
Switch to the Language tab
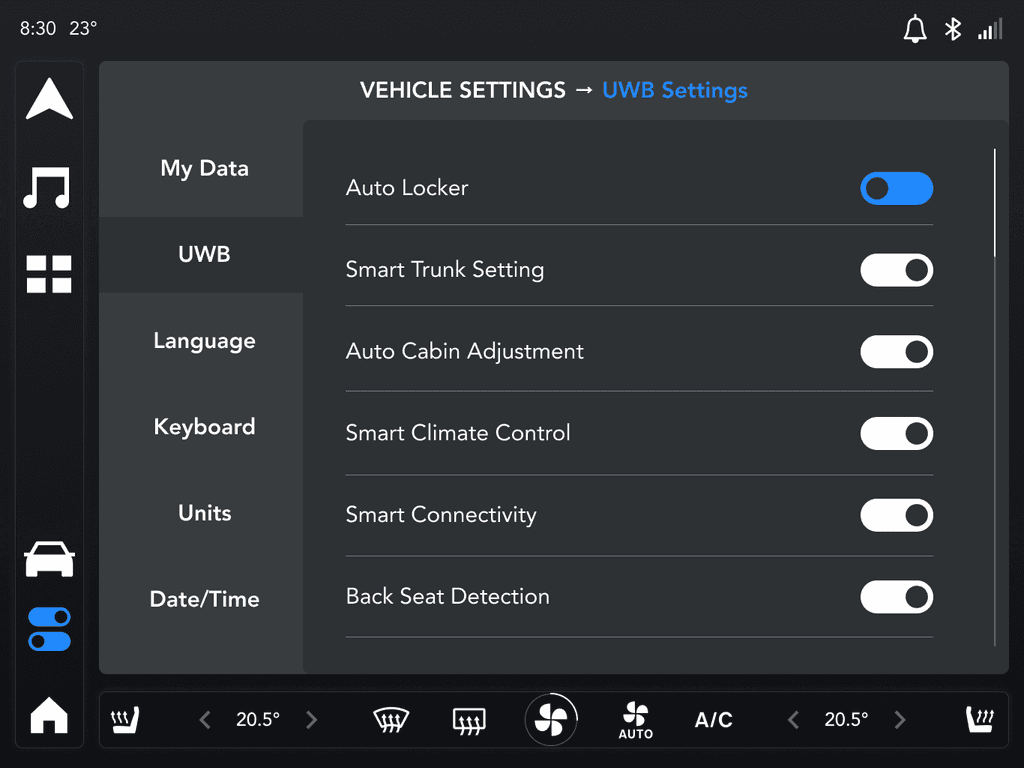[204, 341]
